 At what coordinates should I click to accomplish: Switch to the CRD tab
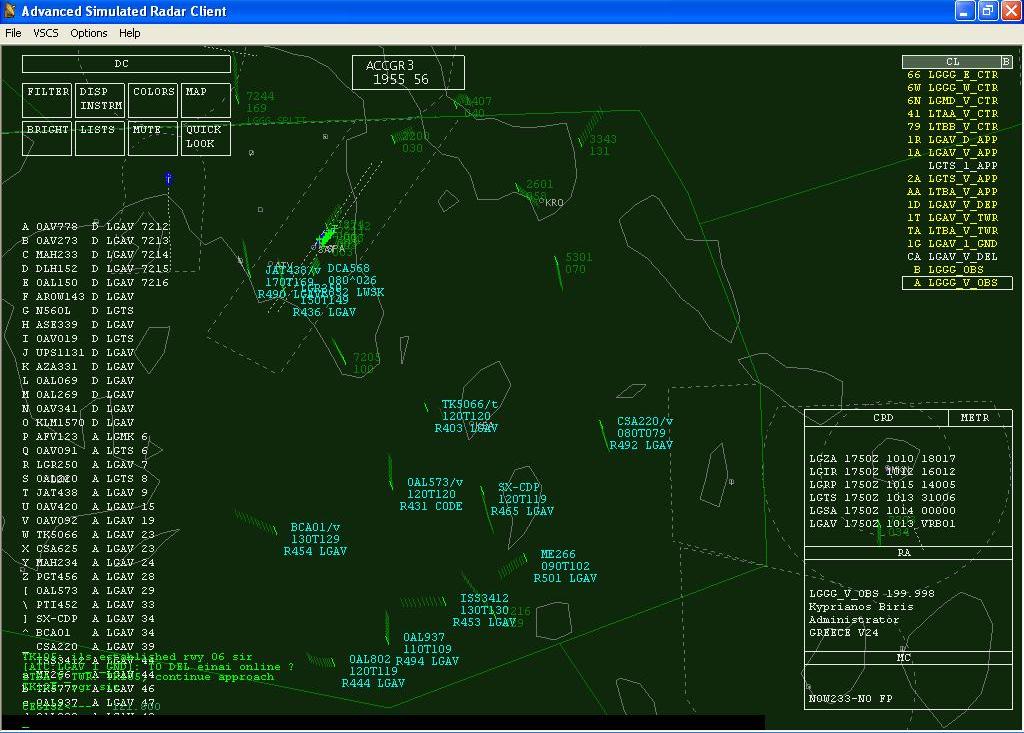point(876,417)
